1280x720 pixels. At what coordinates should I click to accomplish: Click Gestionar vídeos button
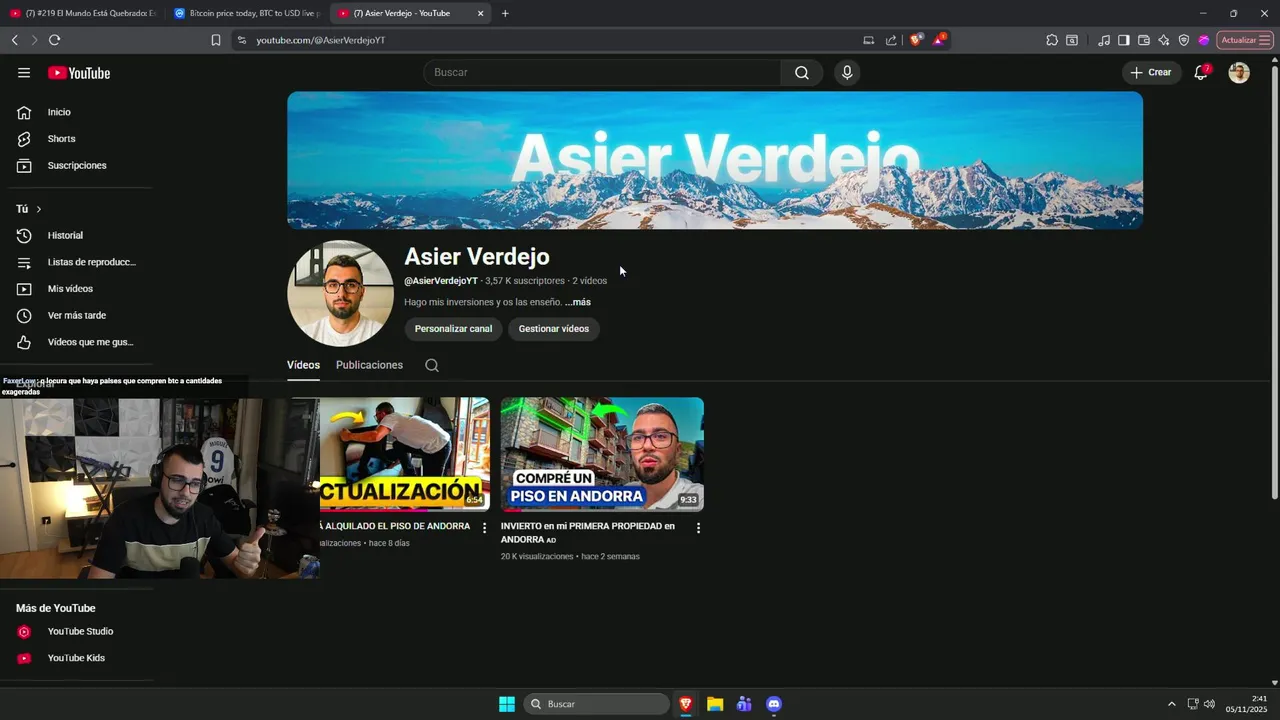pos(553,329)
